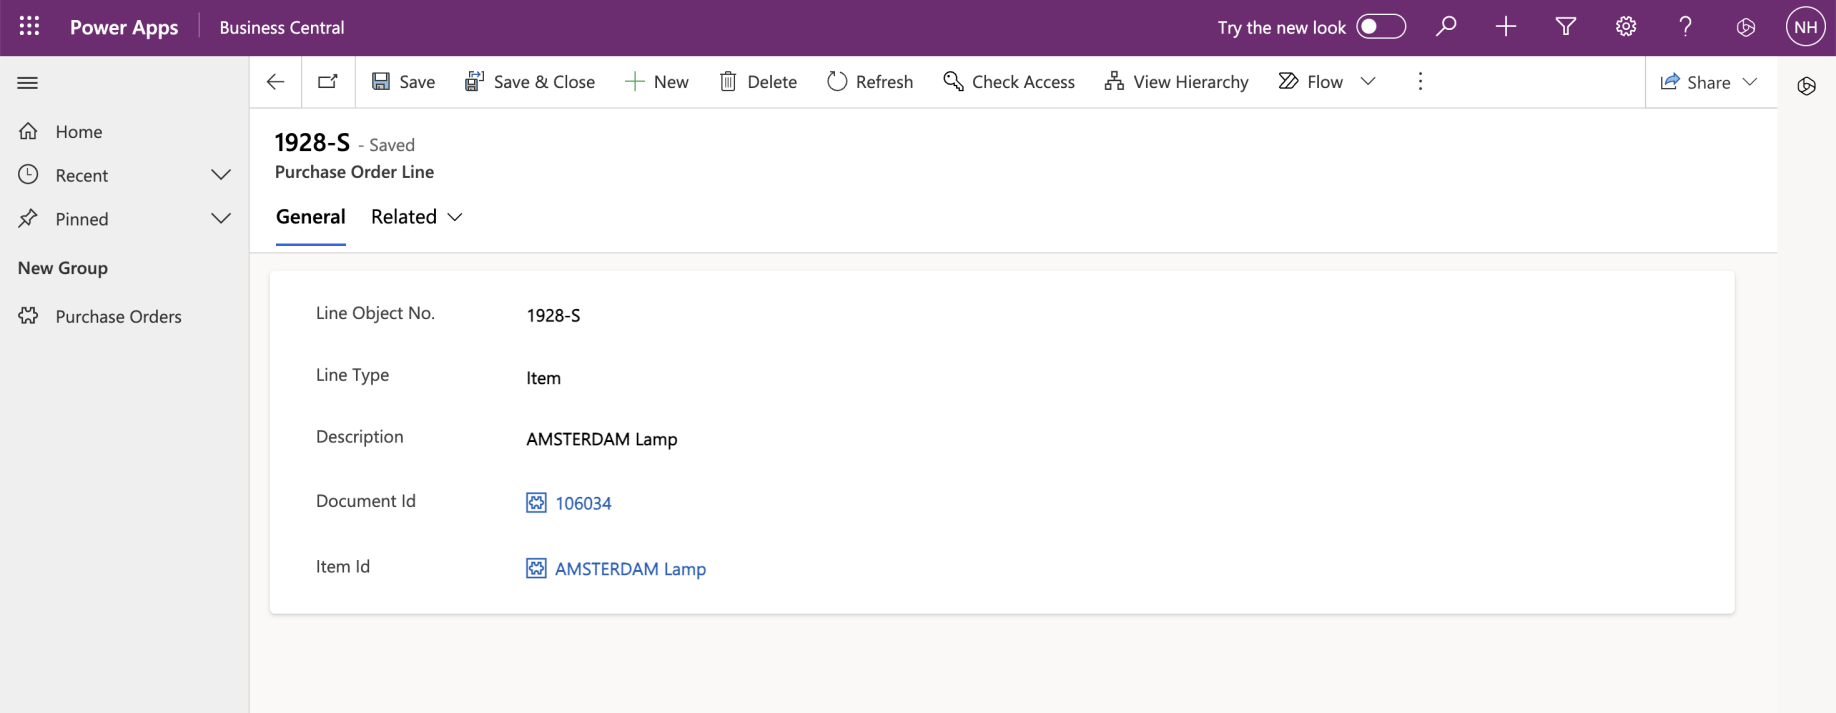This screenshot has width=1836, height=713.
Task: Open Item Id AMSTERDAM Lamp link
Action: coord(630,569)
